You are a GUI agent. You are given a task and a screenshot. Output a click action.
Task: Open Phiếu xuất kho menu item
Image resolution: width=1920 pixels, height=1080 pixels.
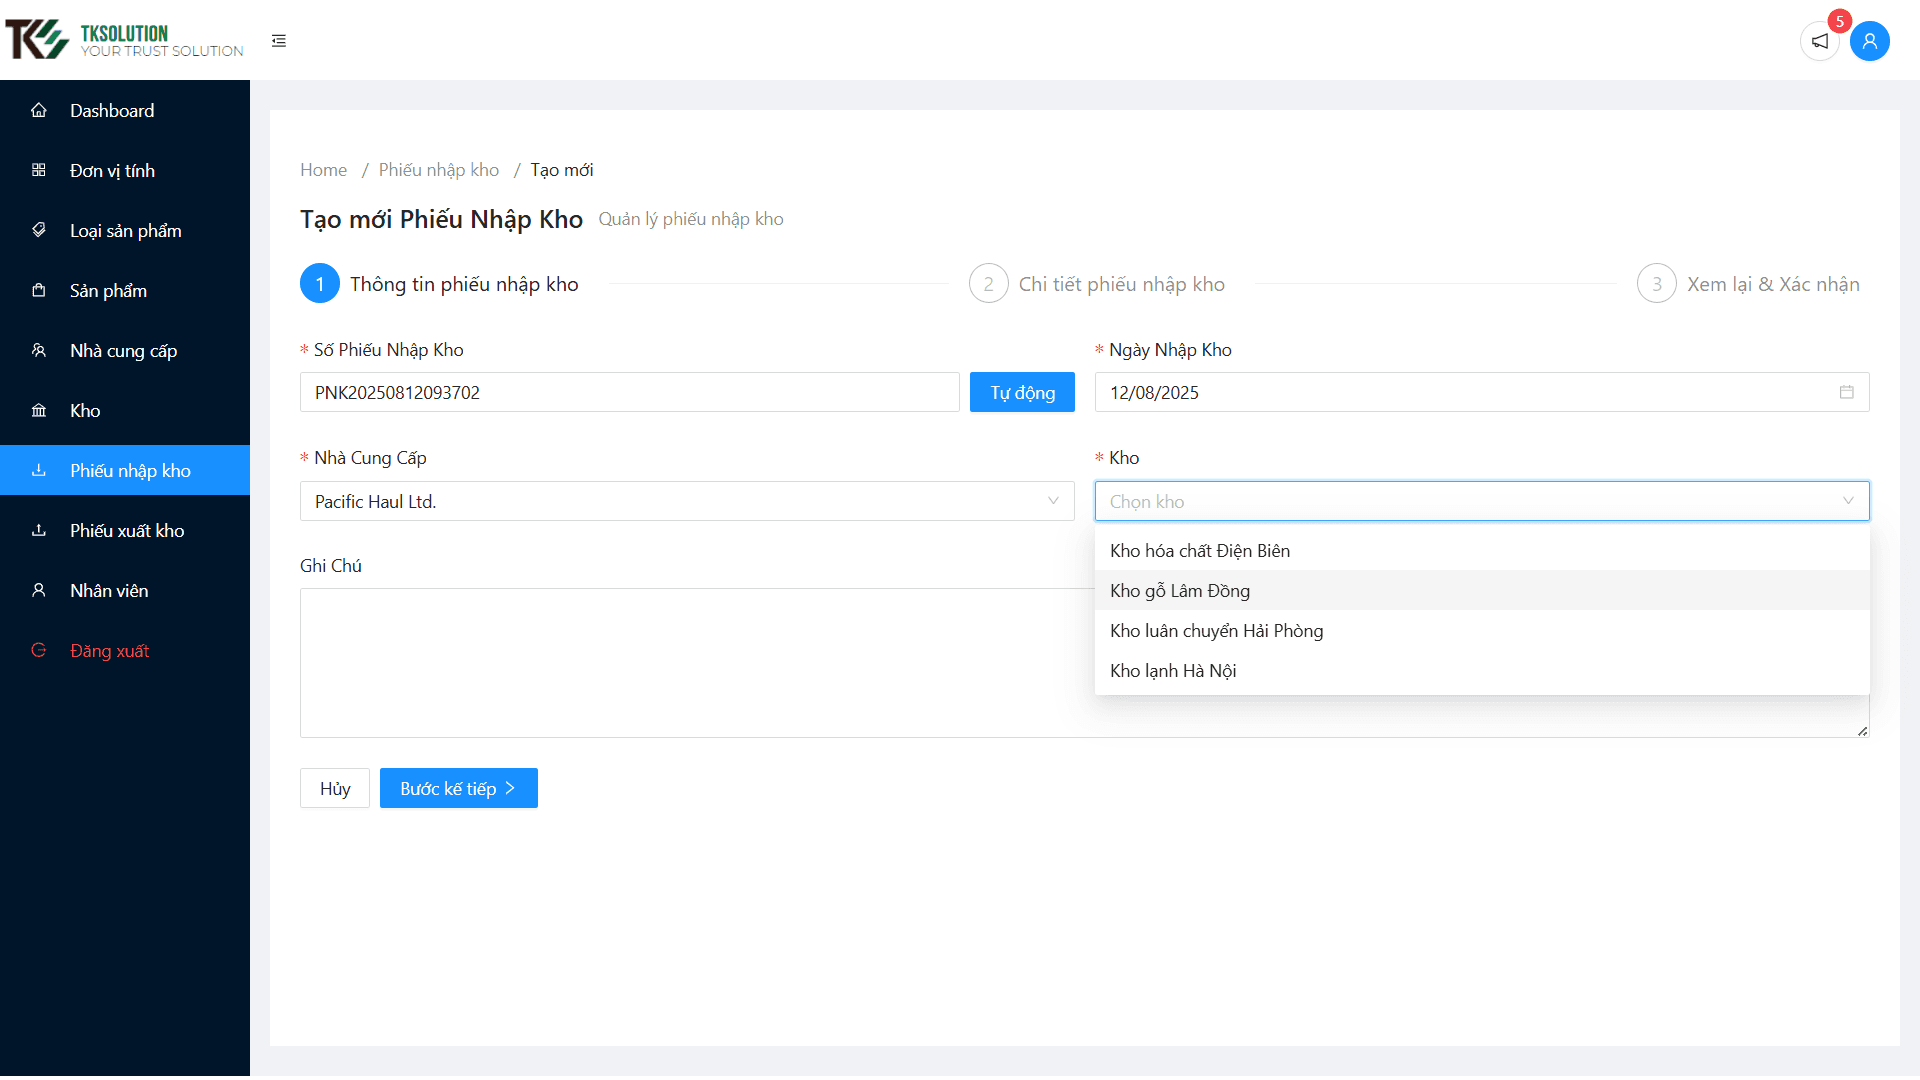coord(127,530)
